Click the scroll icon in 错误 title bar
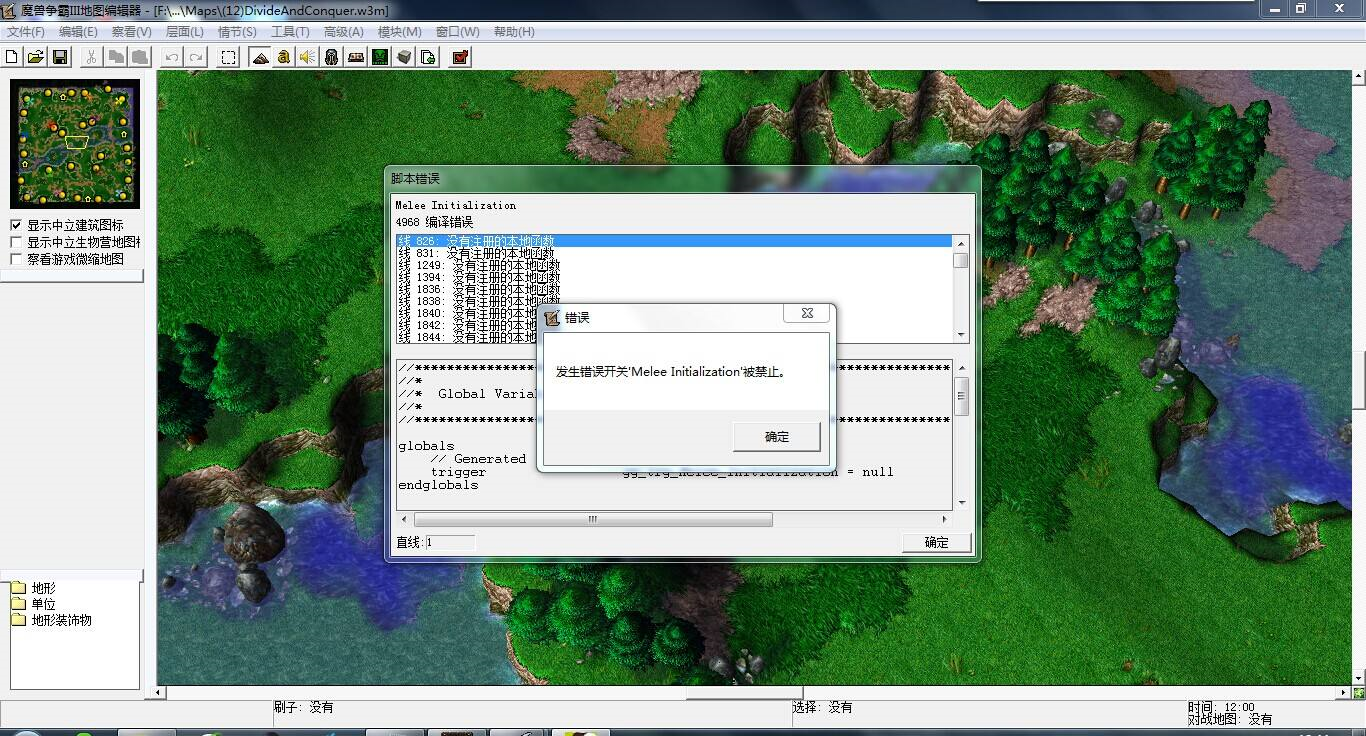The height and width of the screenshot is (736, 1366). click(552, 317)
